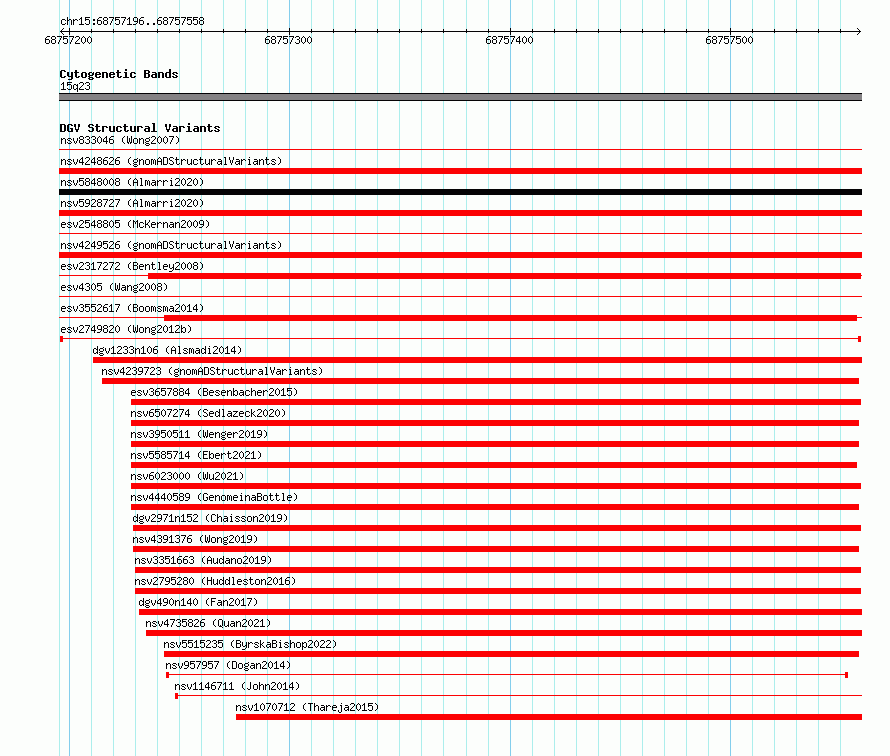Image resolution: width=890 pixels, height=756 pixels.
Task: Click nsv5515235 (ByrskaBishop2022) label
Action: [250, 644]
